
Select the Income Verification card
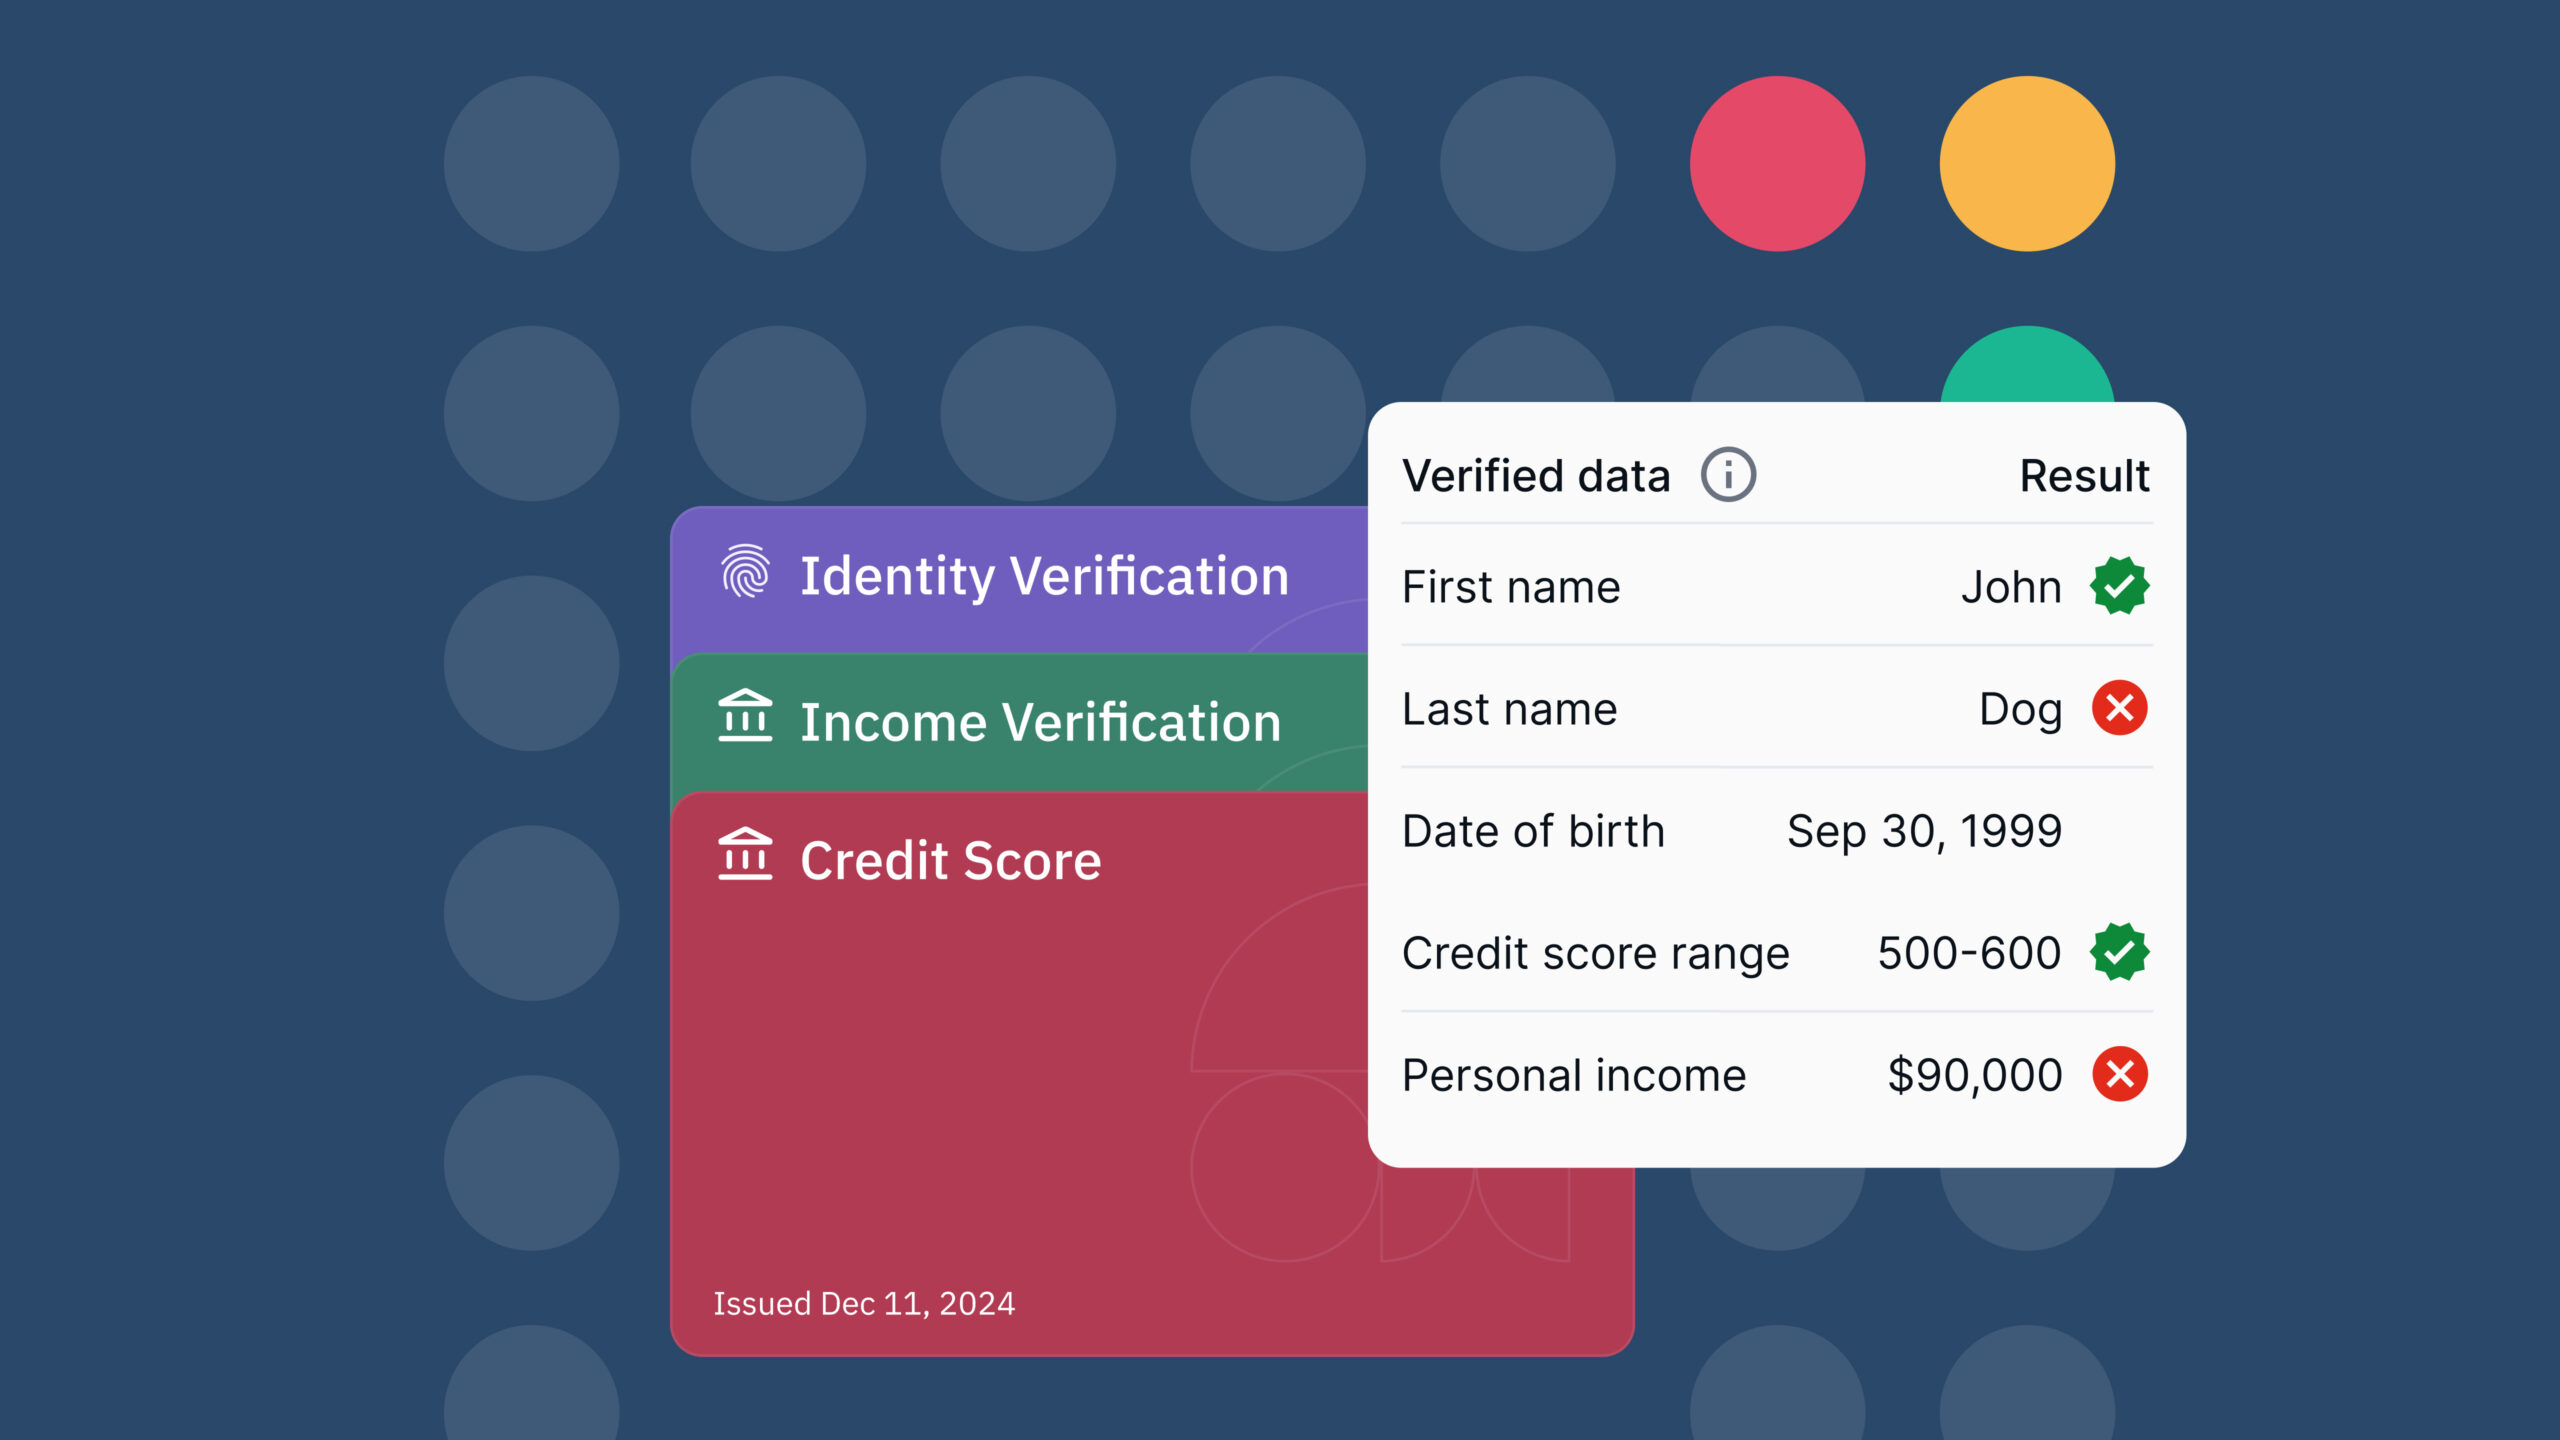coord(1019,724)
